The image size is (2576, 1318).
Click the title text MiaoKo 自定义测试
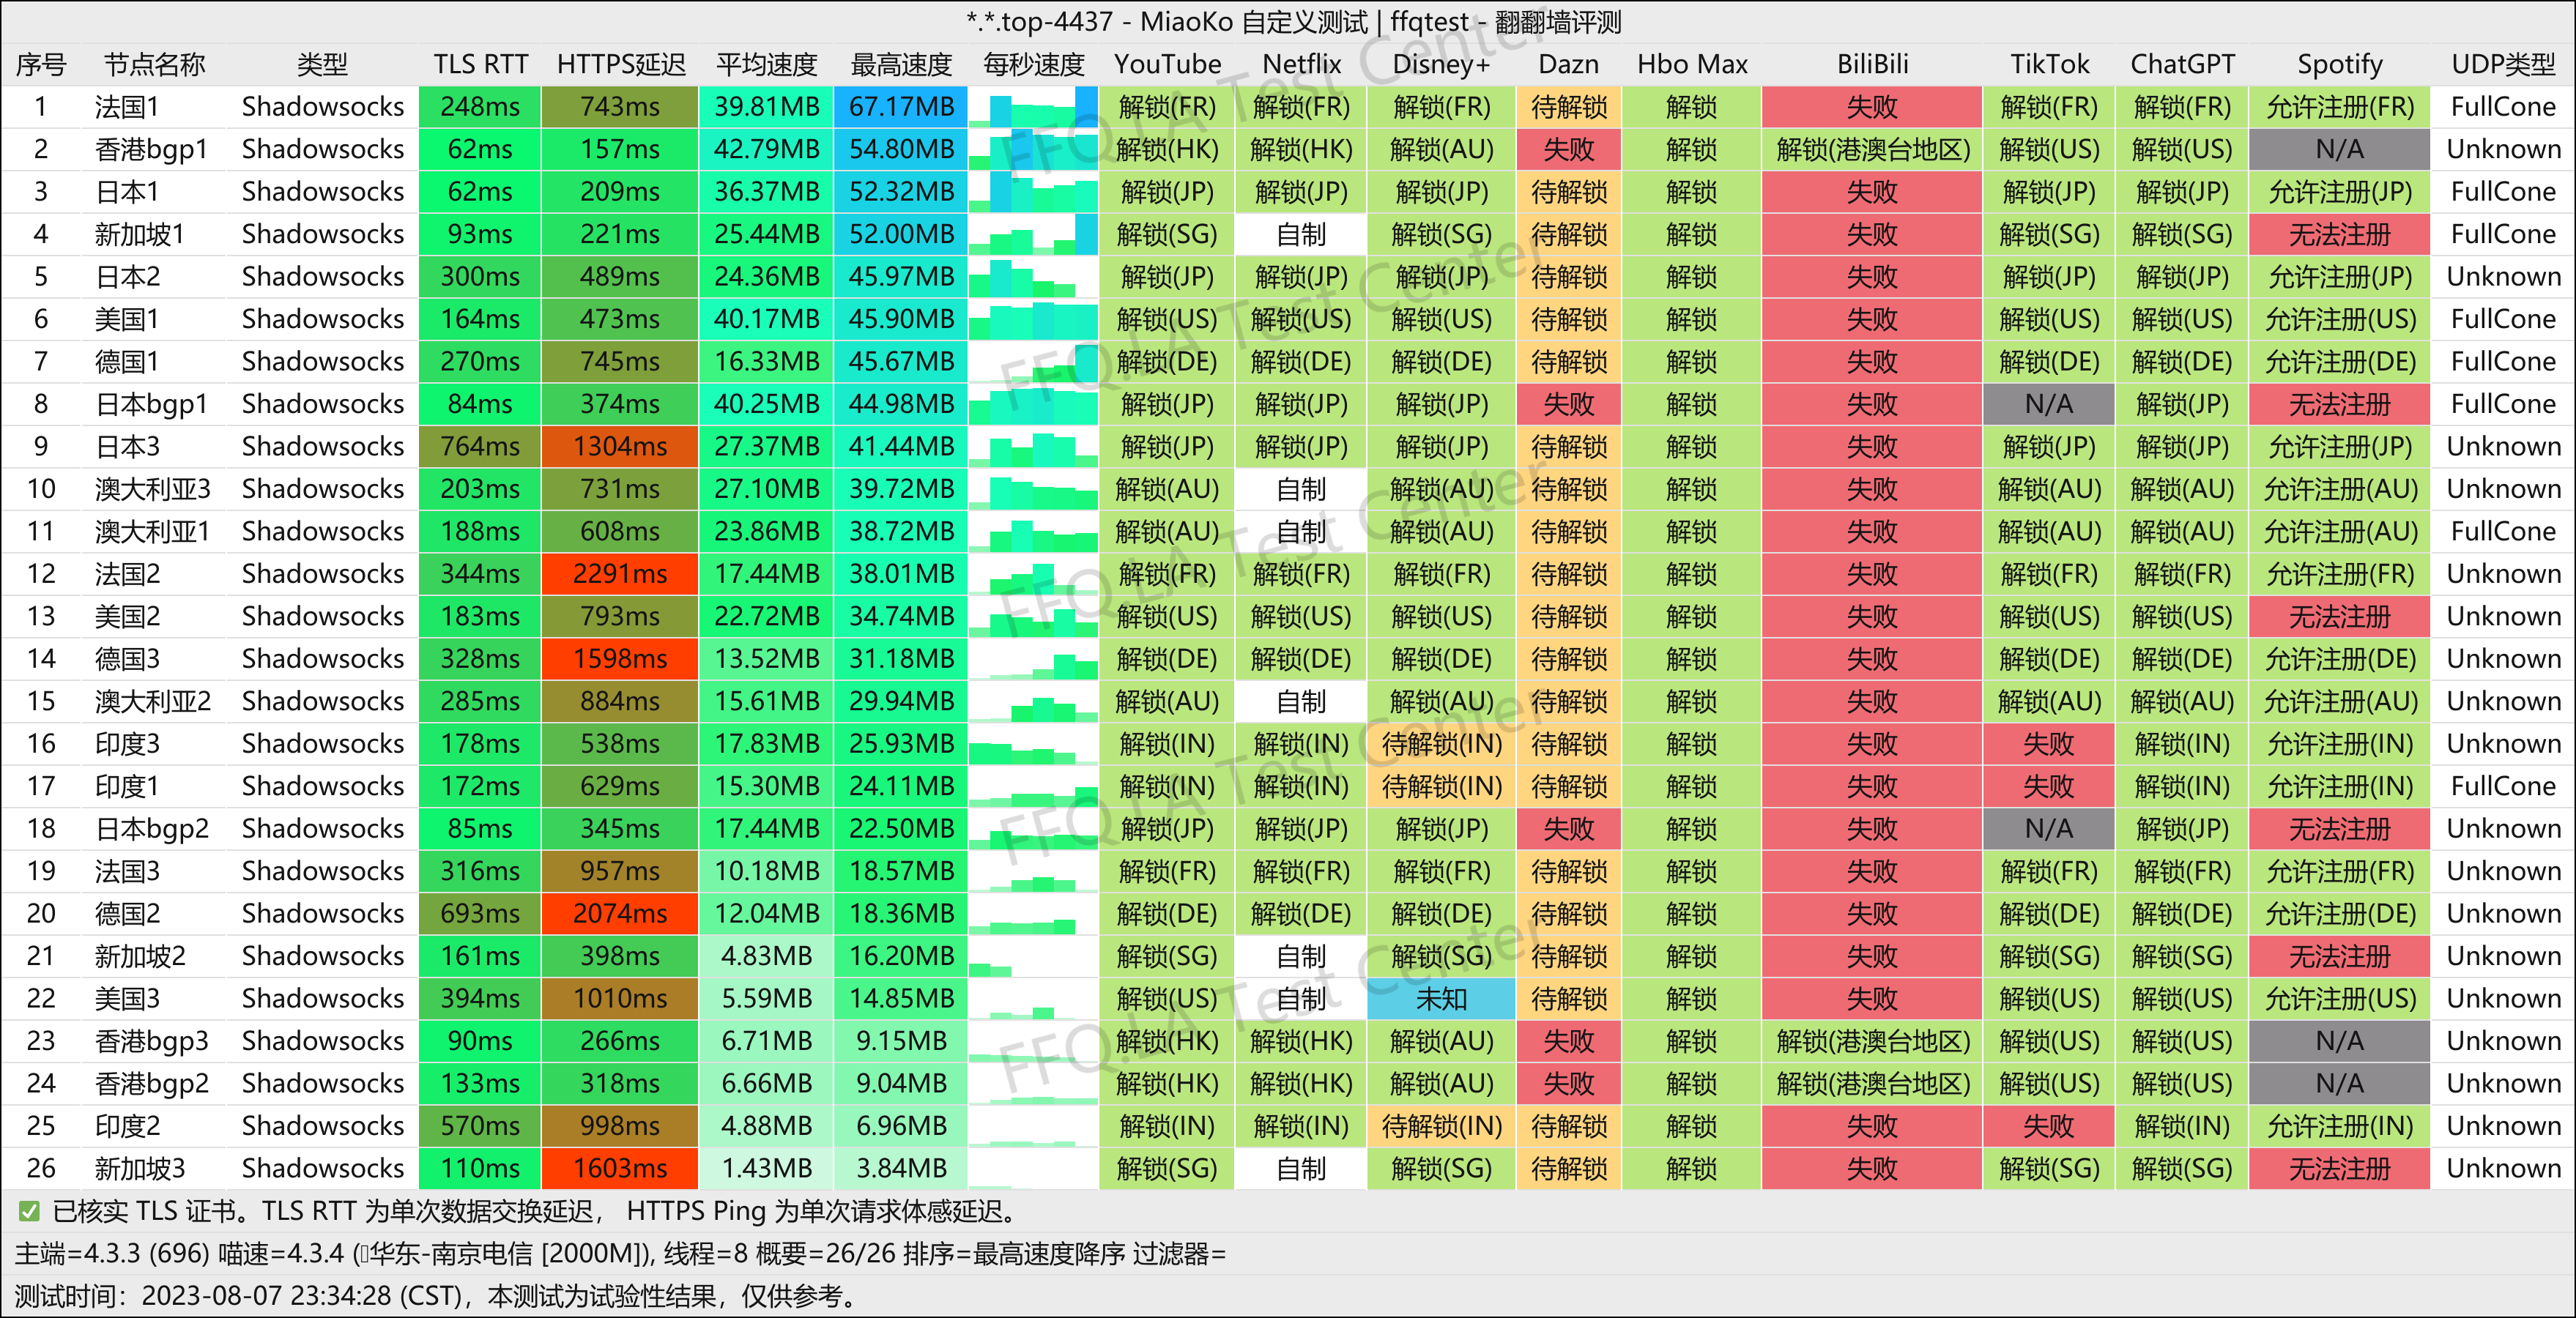[1254, 22]
